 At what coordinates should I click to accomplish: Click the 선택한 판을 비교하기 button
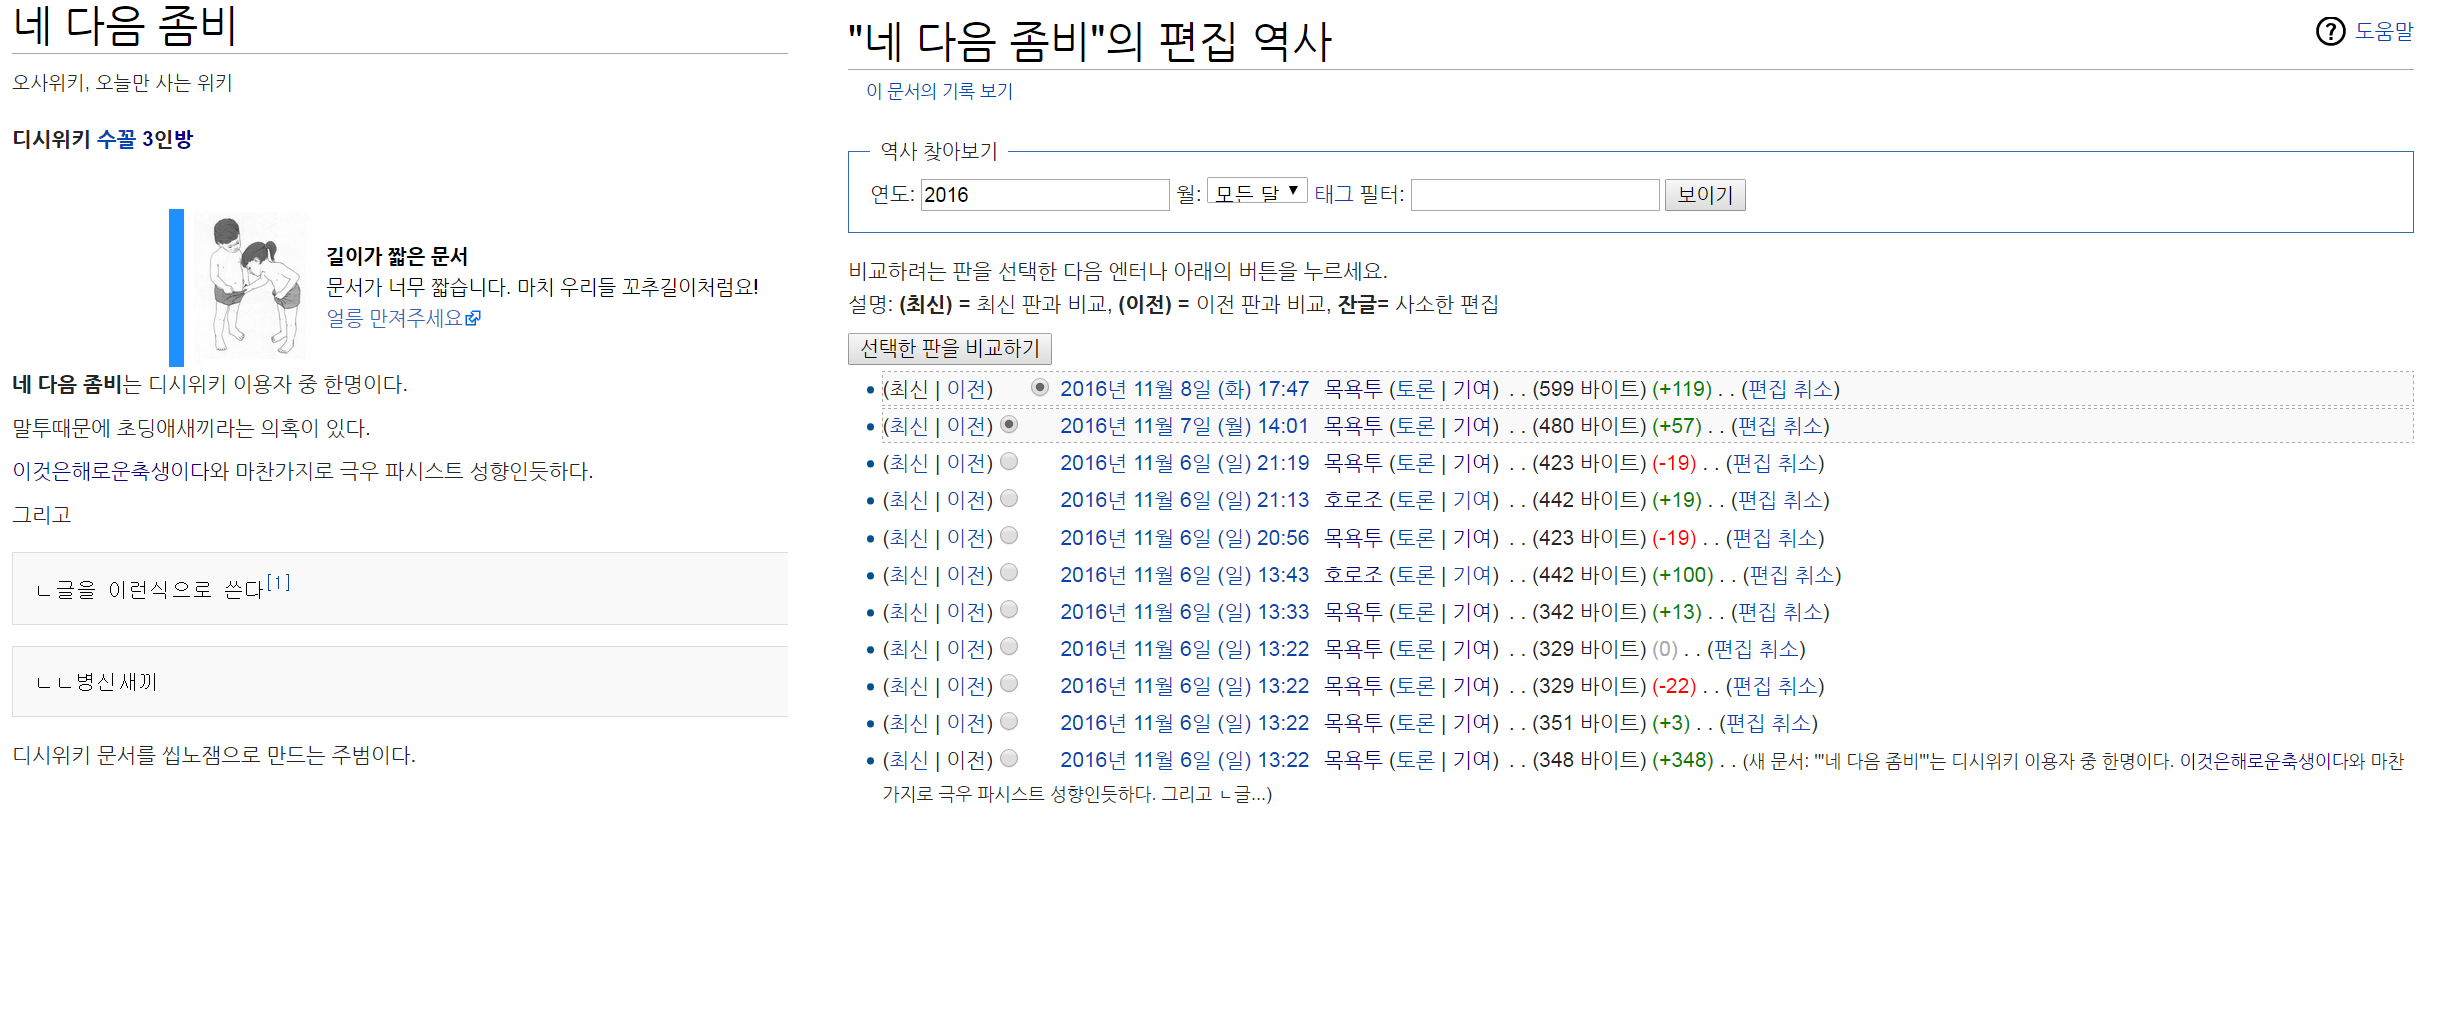pos(949,348)
